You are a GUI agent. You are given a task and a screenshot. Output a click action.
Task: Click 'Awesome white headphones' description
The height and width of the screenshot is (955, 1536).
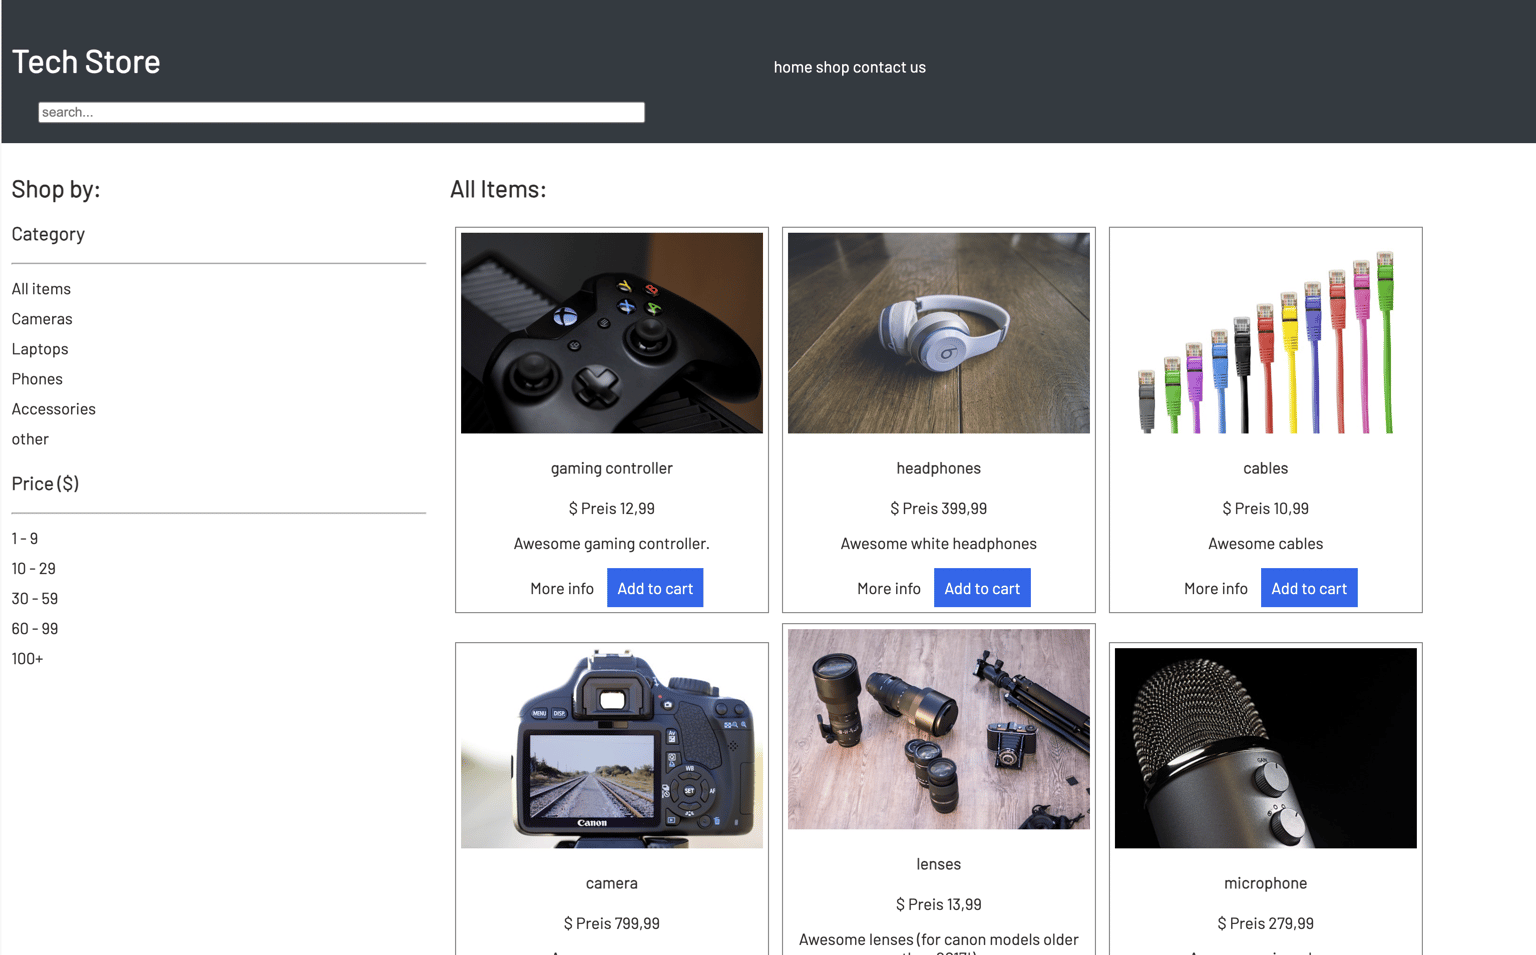939,544
